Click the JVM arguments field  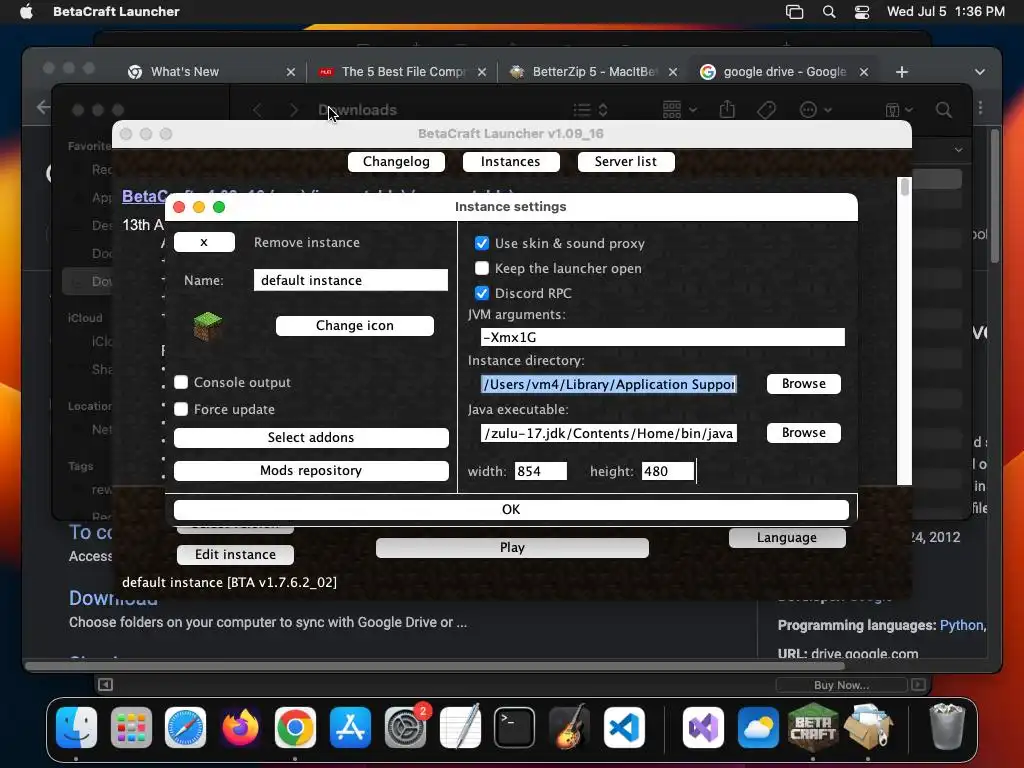[x=662, y=337]
